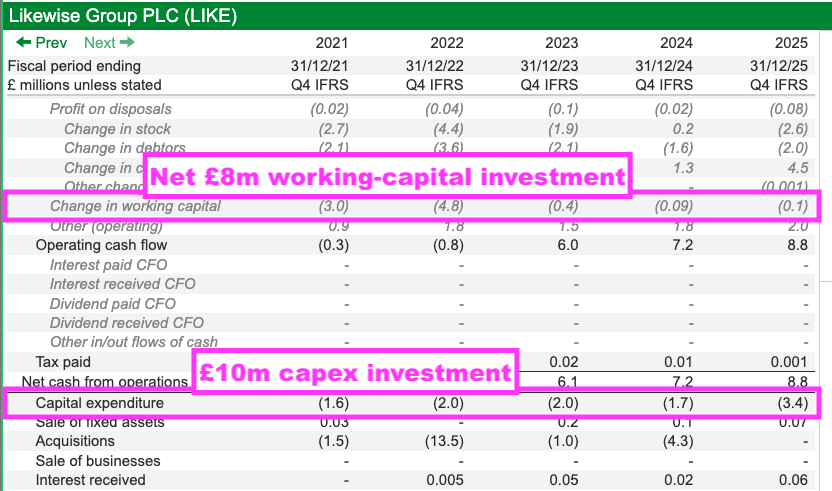Click the Change in working capital row label
The width and height of the screenshot is (832, 491).
tap(135, 206)
